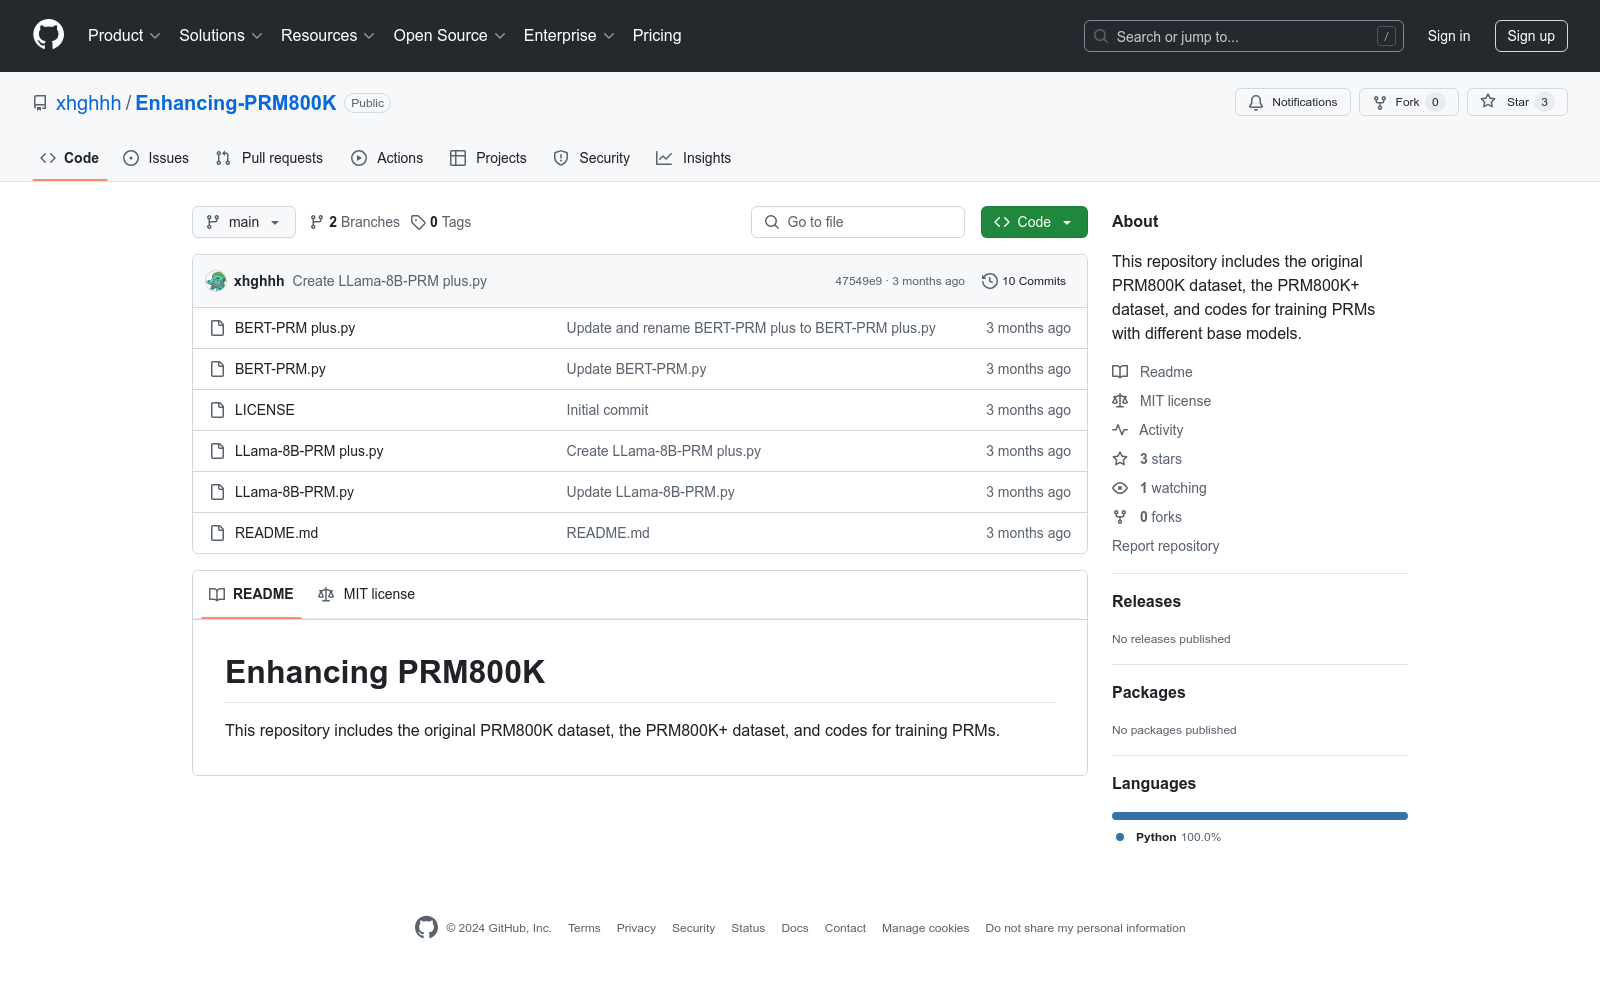Switch to the Pull requests tab
Screen dimensions: 1600x1000
(269, 158)
